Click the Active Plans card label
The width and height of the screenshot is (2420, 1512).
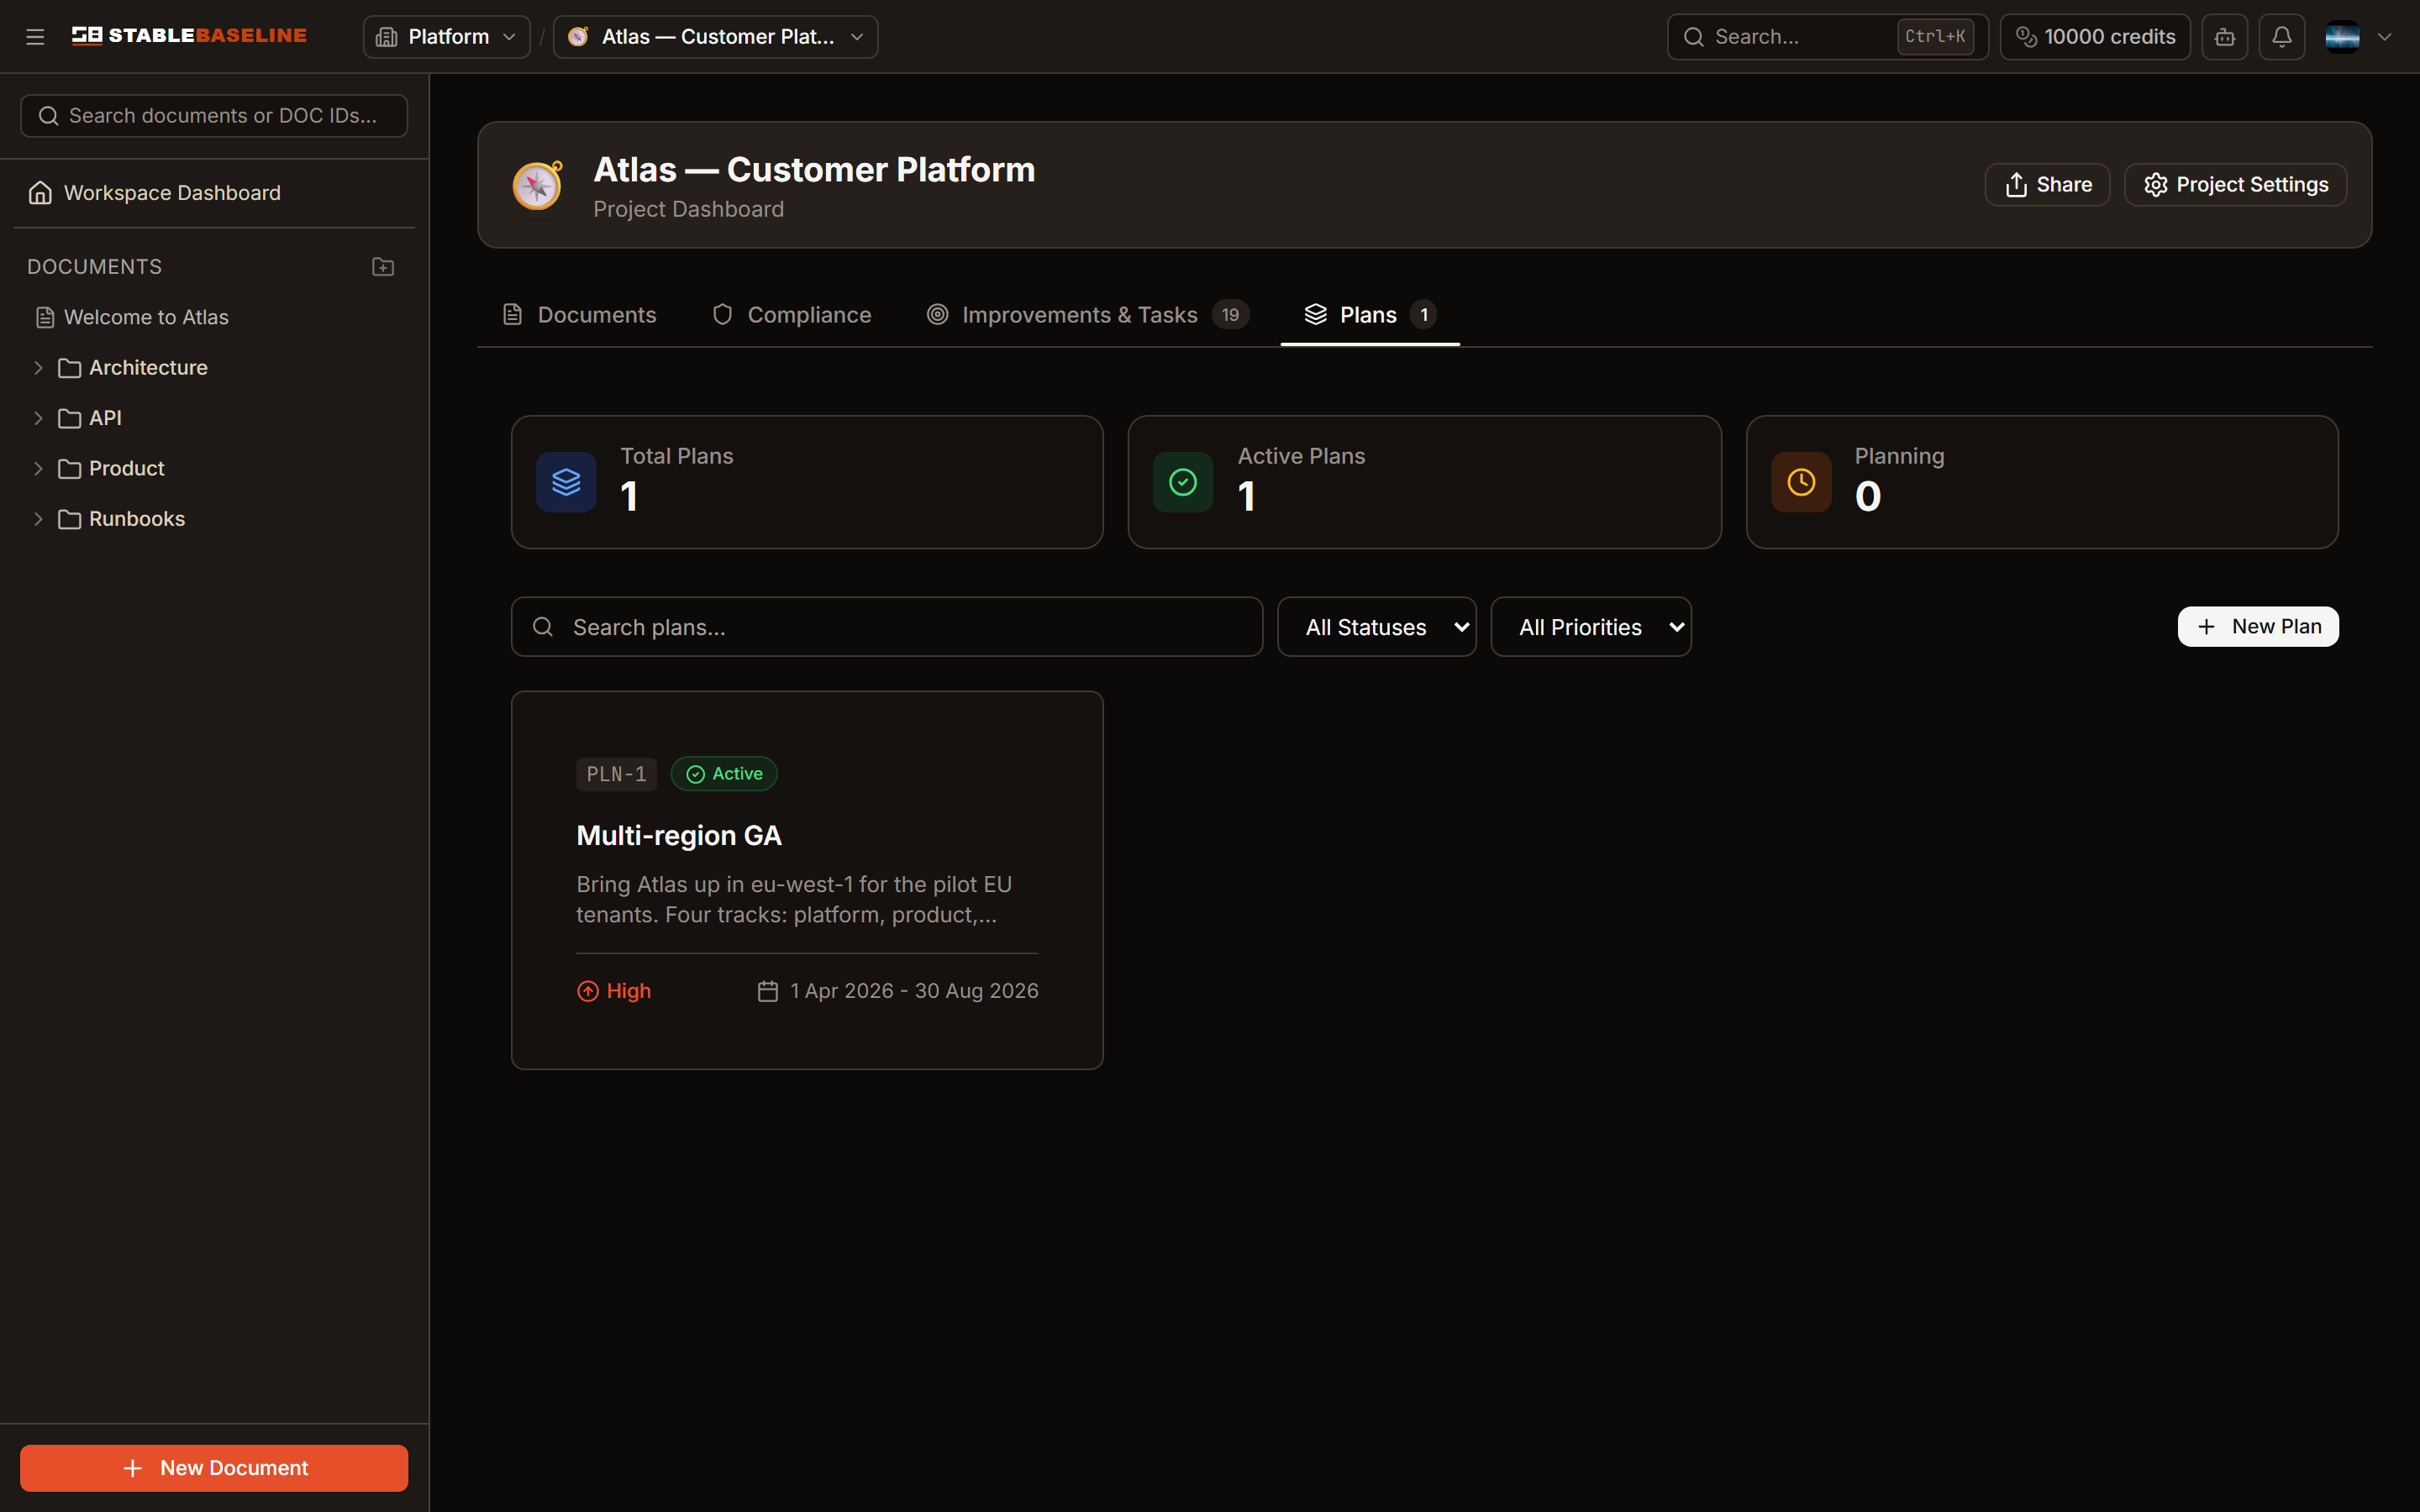[1301, 456]
